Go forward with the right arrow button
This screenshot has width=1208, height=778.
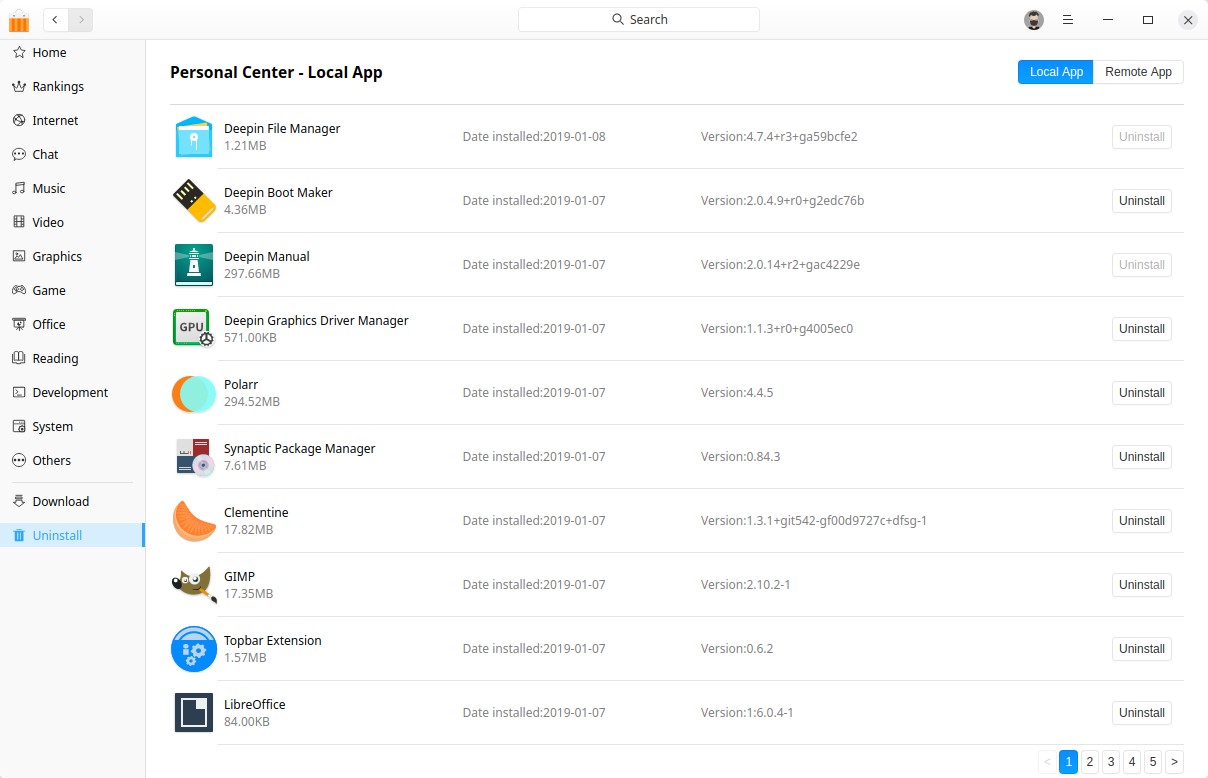(x=81, y=19)
